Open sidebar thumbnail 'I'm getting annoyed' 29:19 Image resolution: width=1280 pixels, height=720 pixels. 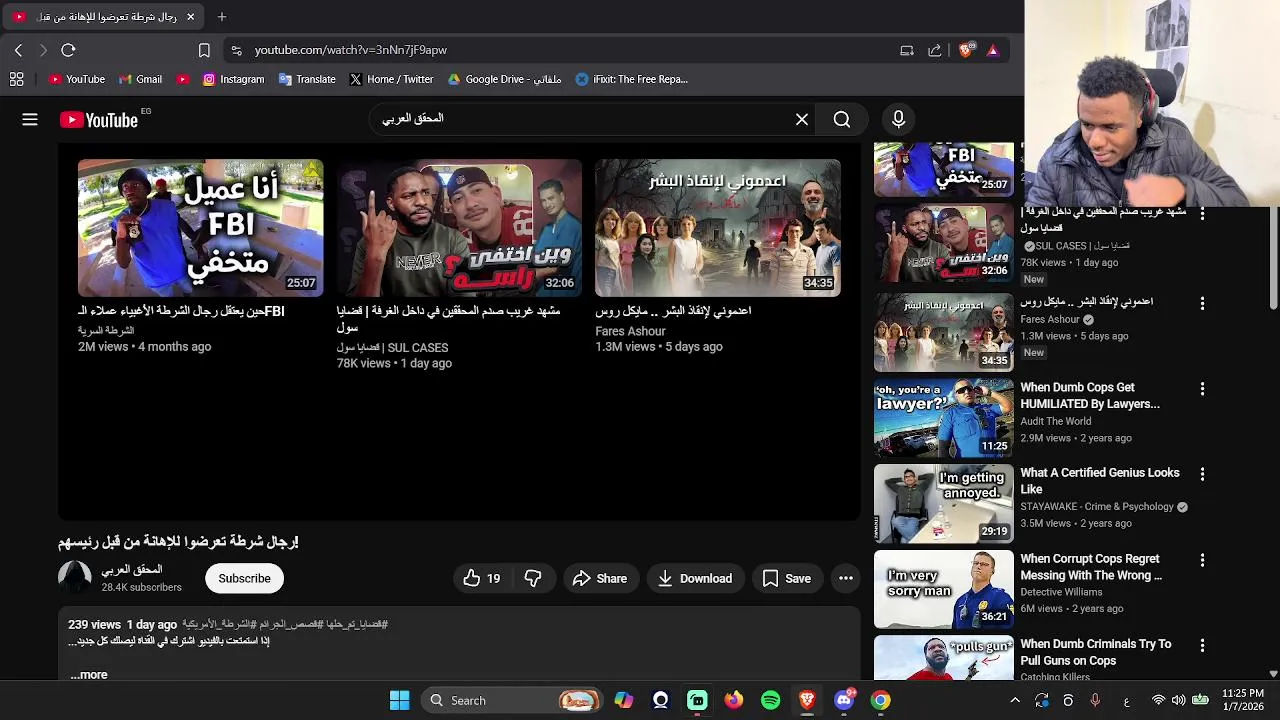(943, 503)
